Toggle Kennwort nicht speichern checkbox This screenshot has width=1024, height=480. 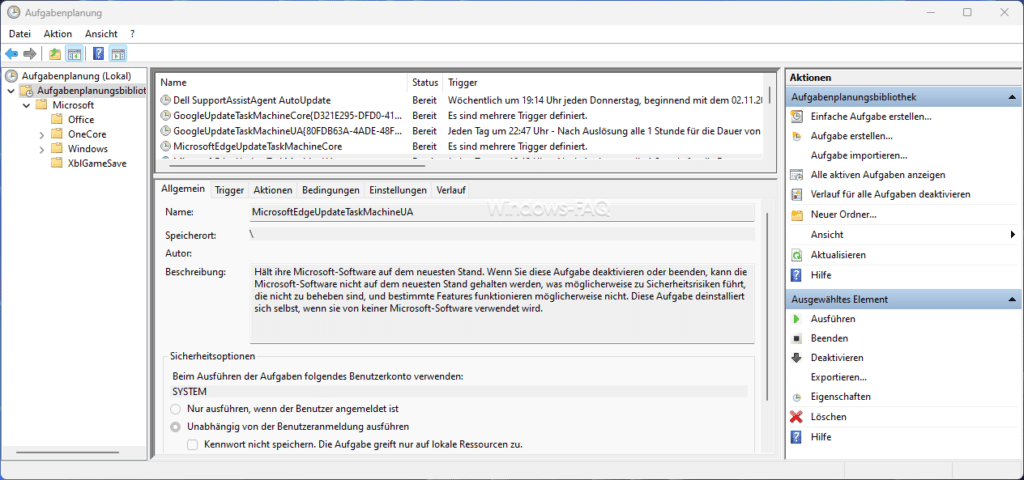pos(192,445)
